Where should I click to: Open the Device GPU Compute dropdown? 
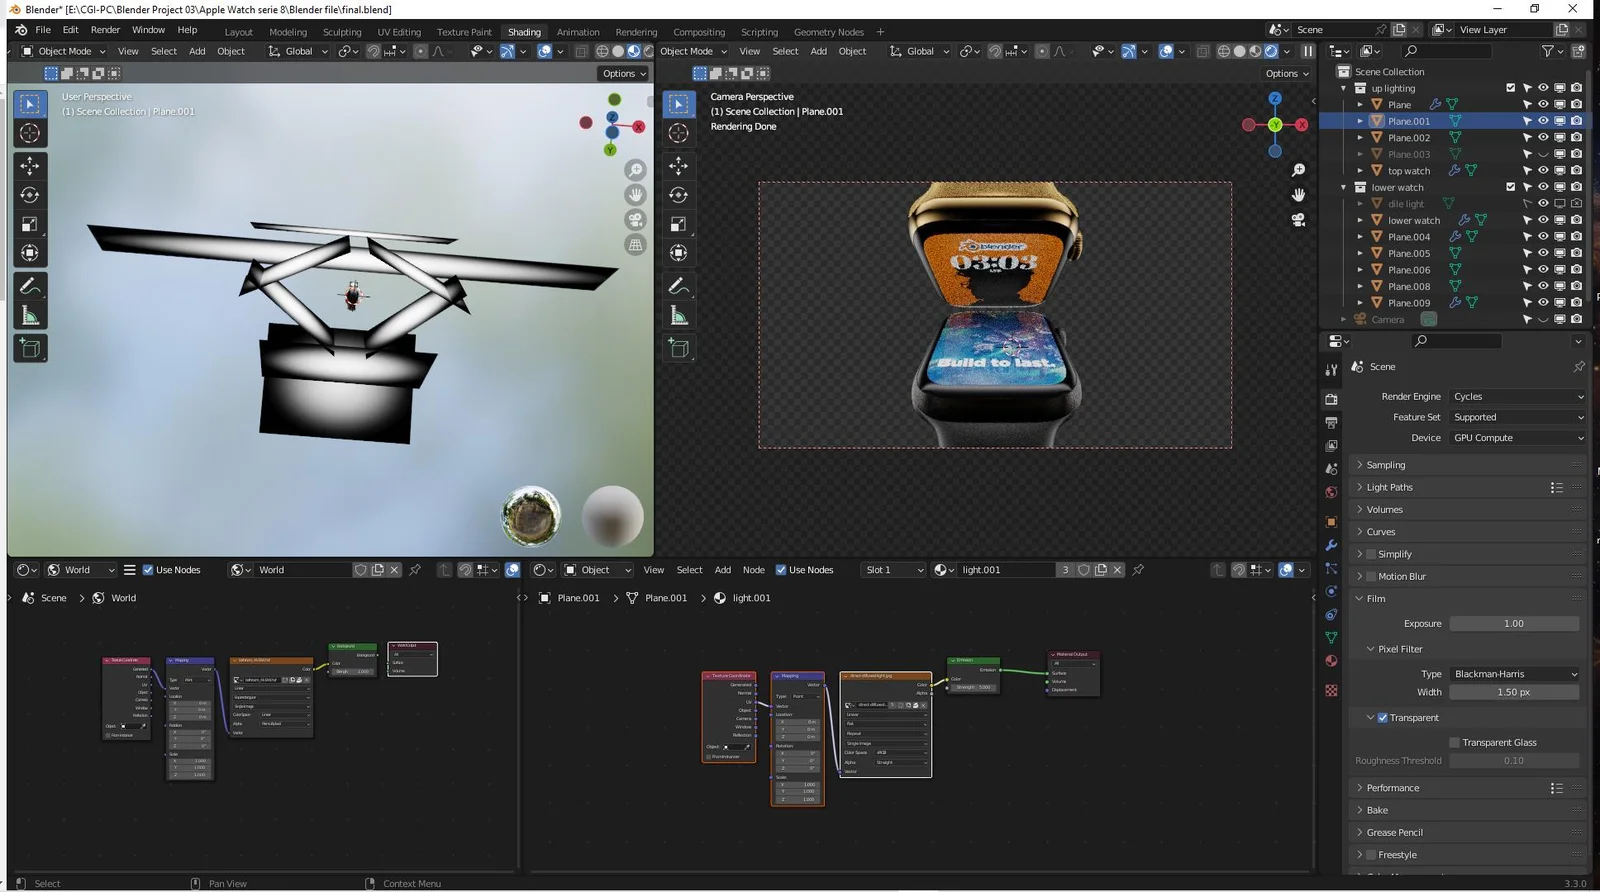pyautogui.click(x=1517, y=438)
